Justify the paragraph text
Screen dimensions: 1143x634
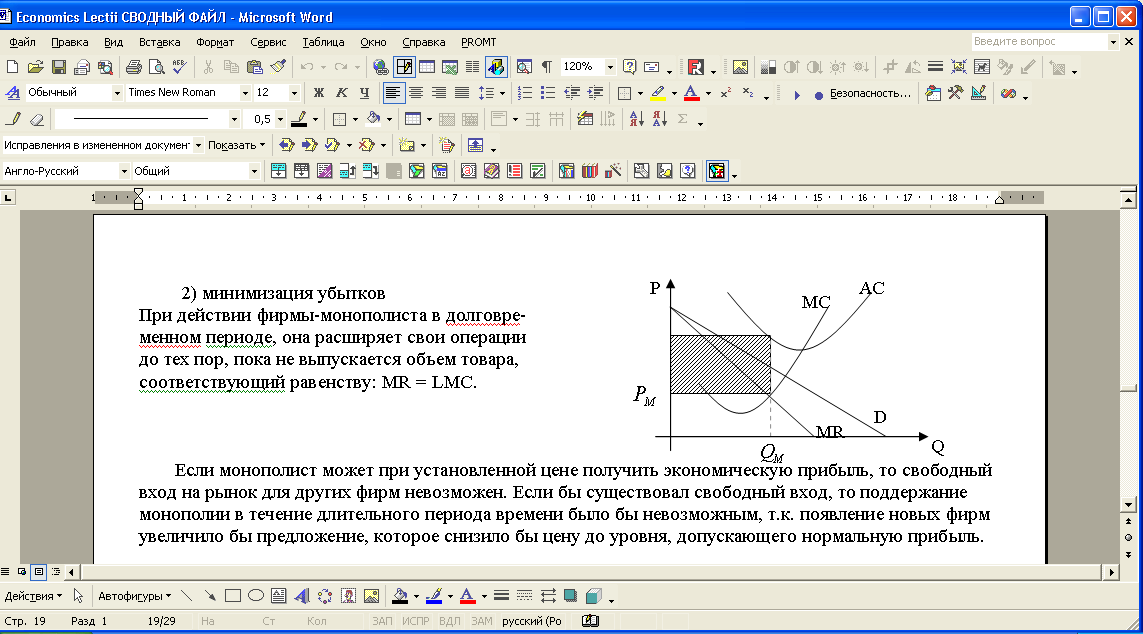(462, 93)
